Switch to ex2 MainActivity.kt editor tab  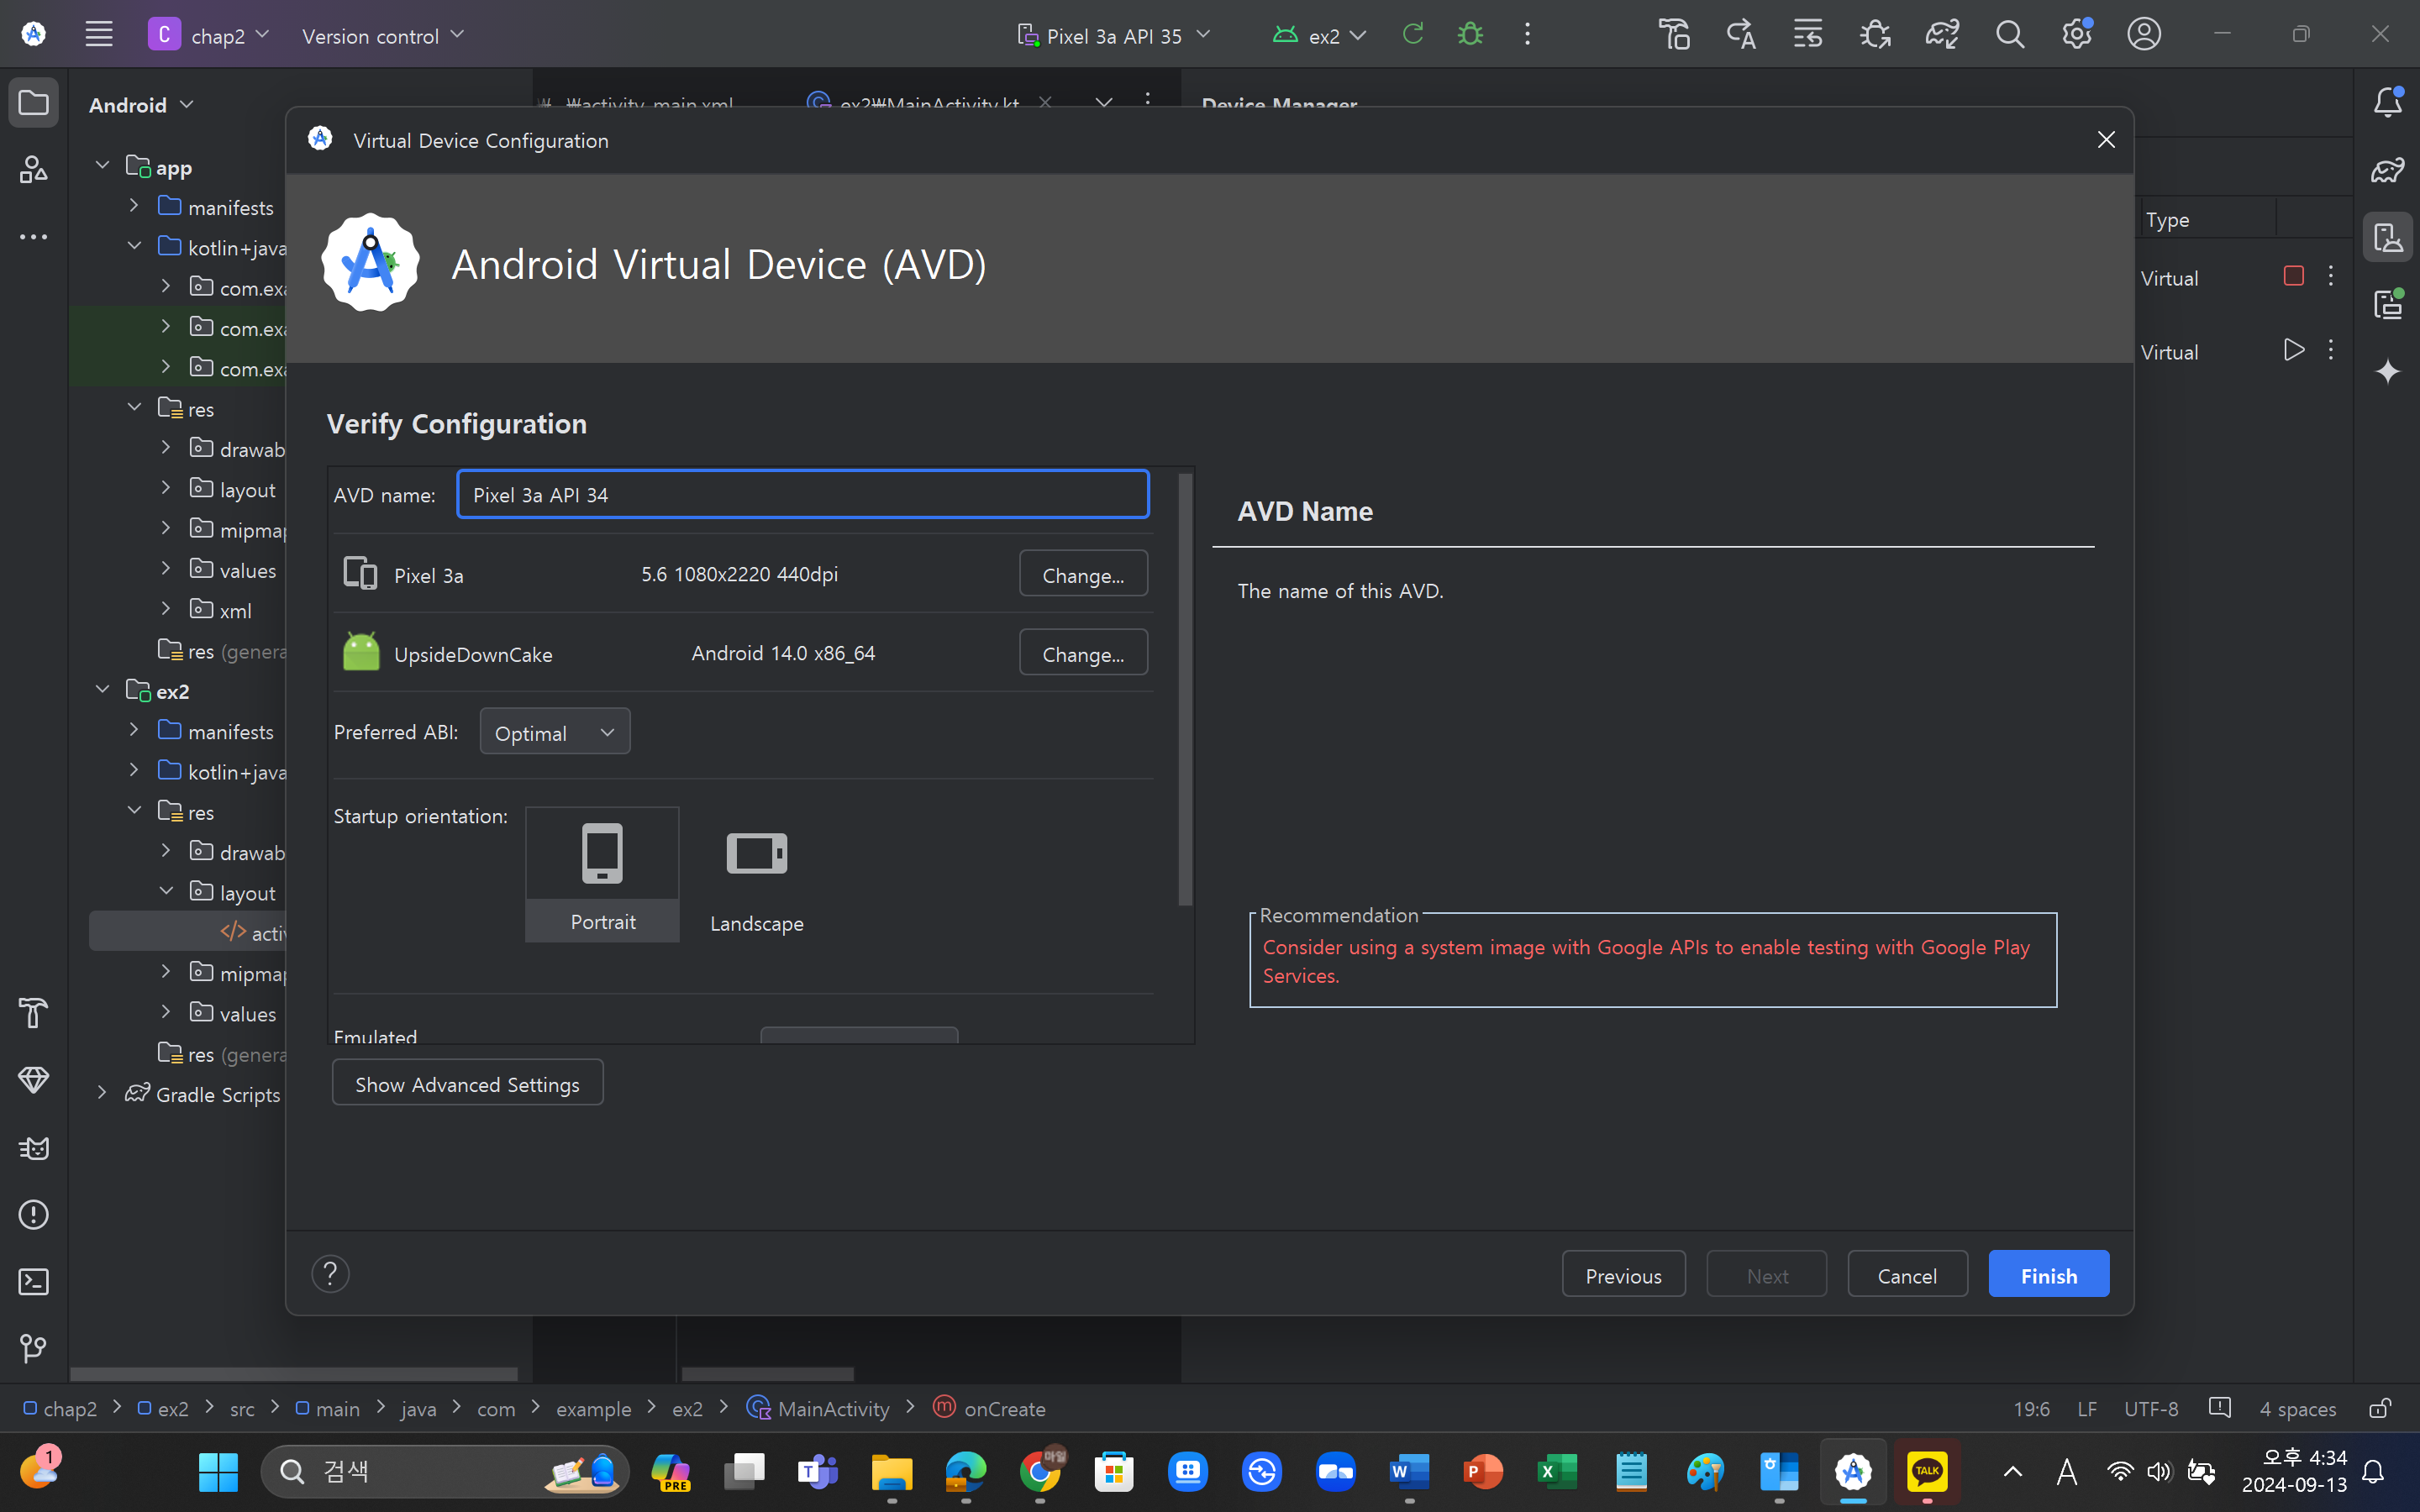(928, 102)
